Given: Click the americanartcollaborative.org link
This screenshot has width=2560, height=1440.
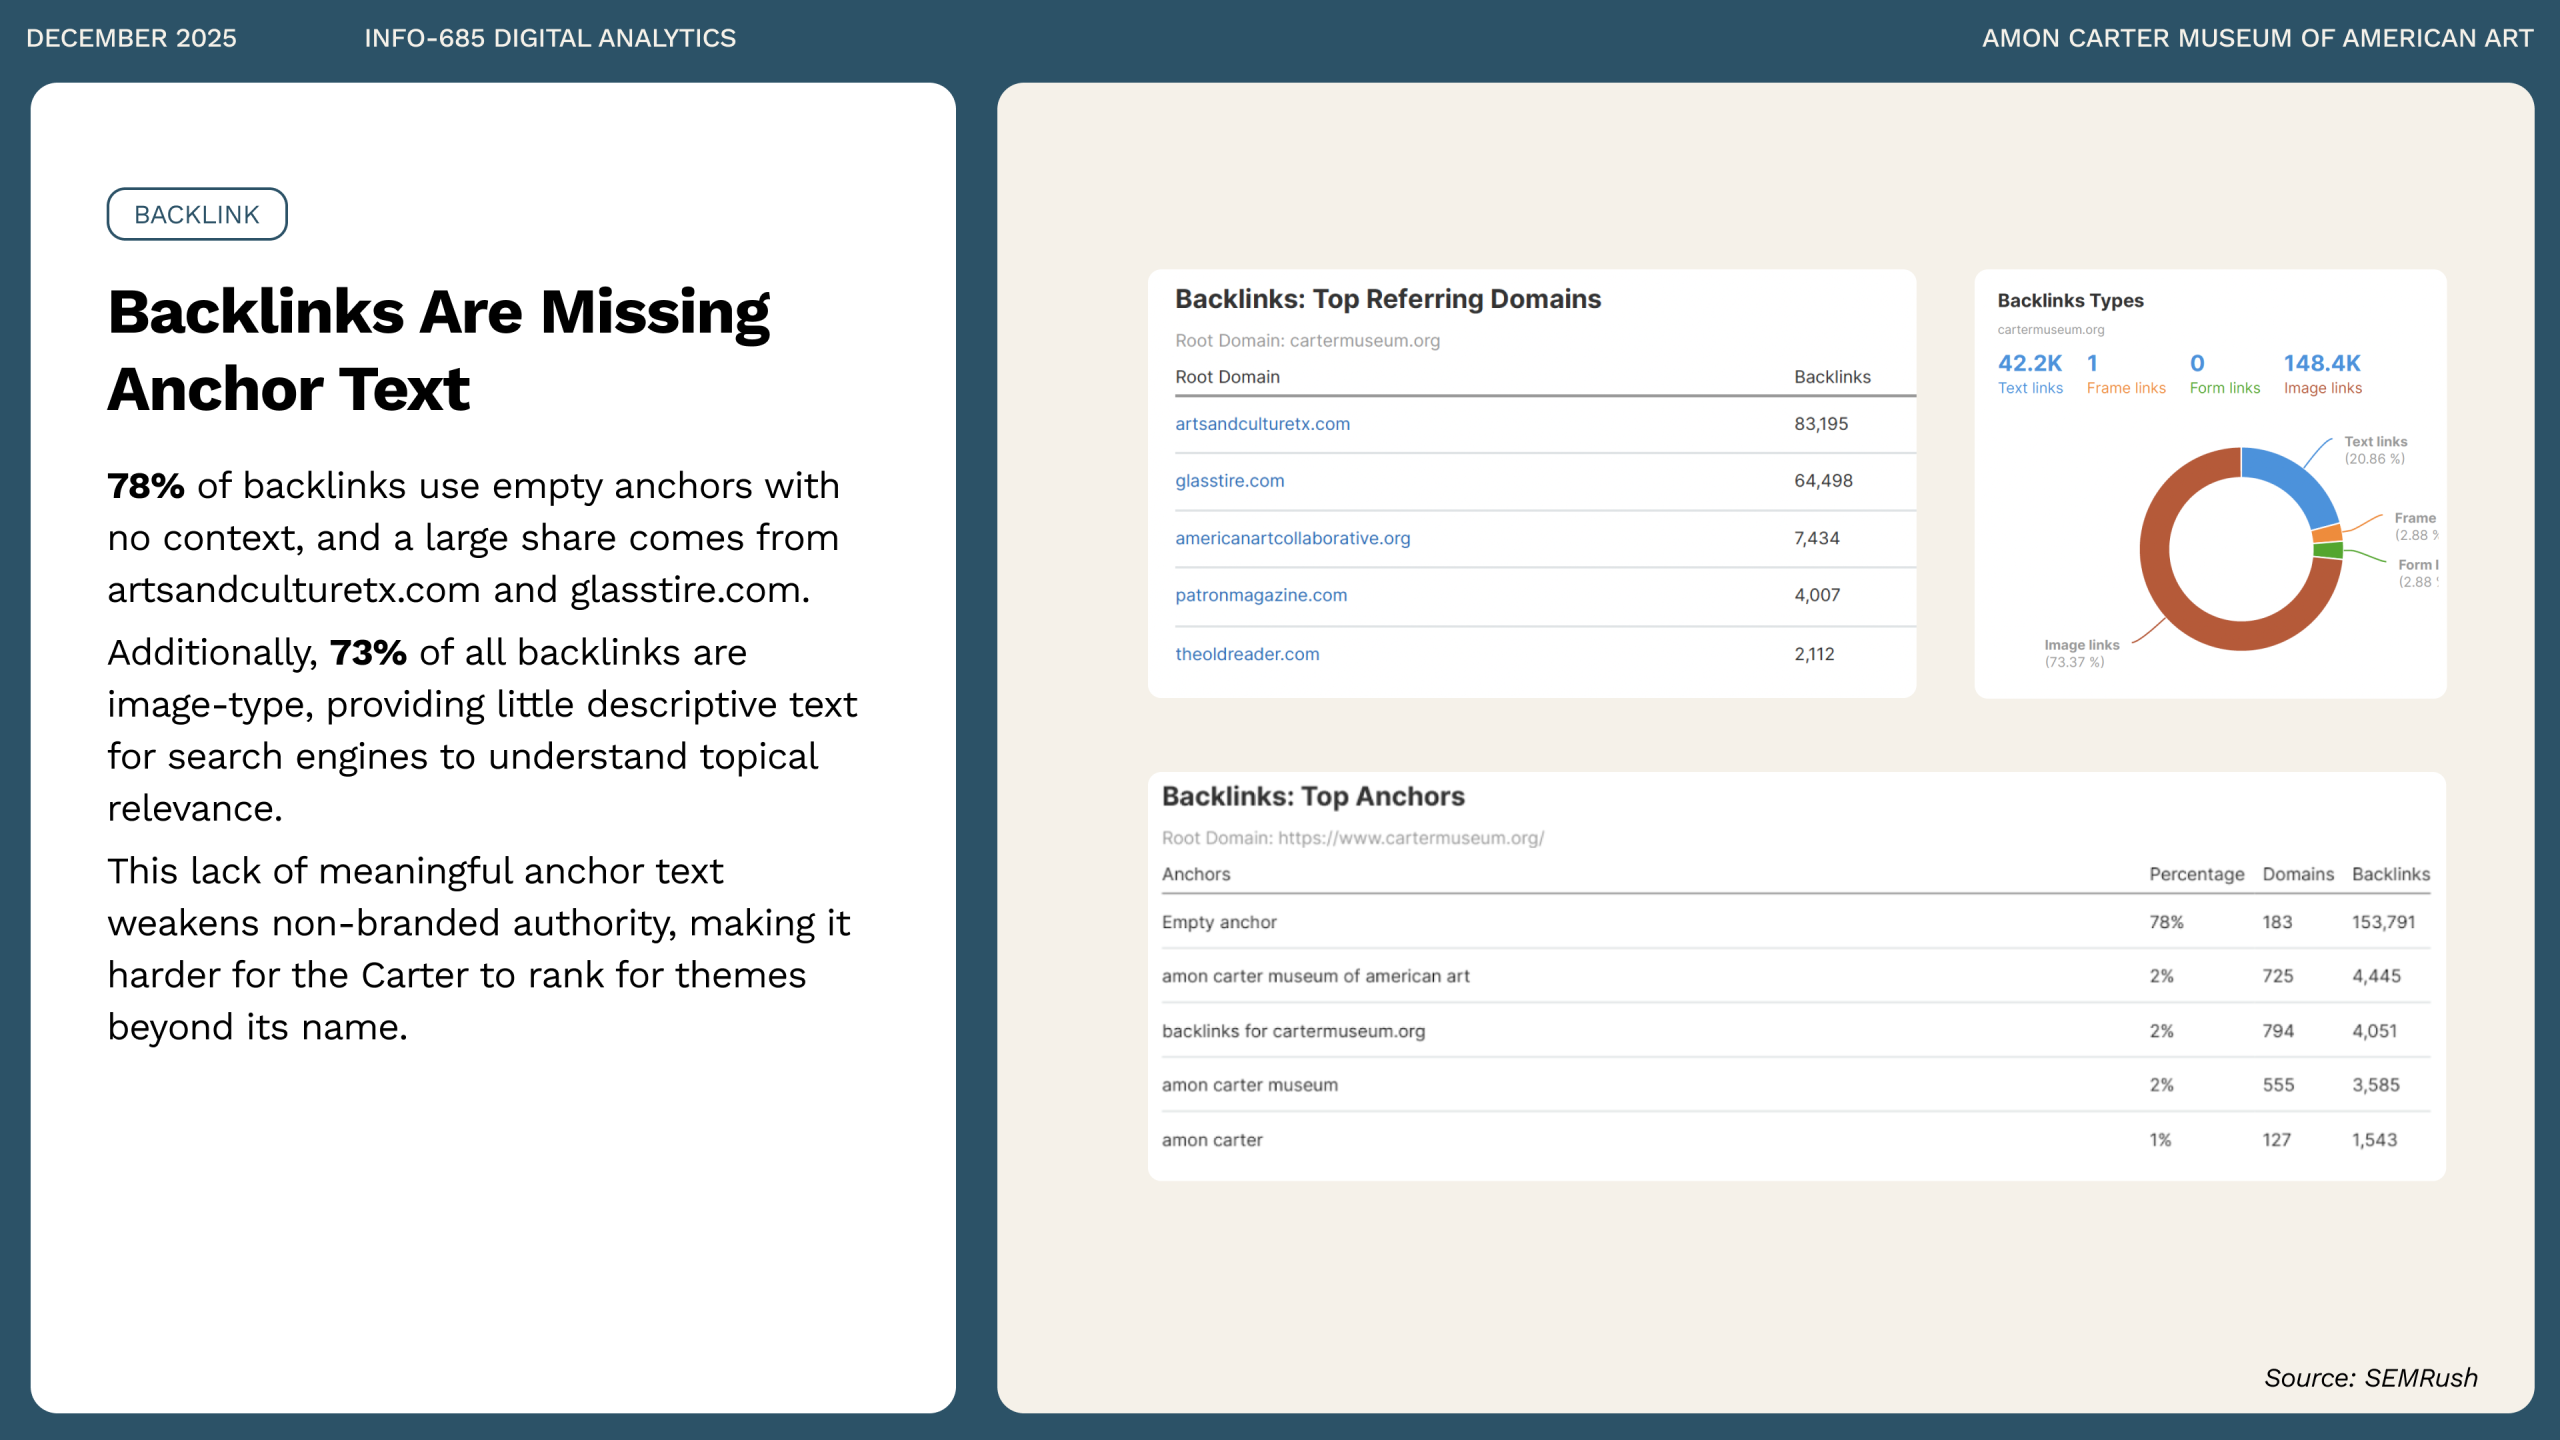Looking at the screenshot, I should click(x=1292, y=538).
